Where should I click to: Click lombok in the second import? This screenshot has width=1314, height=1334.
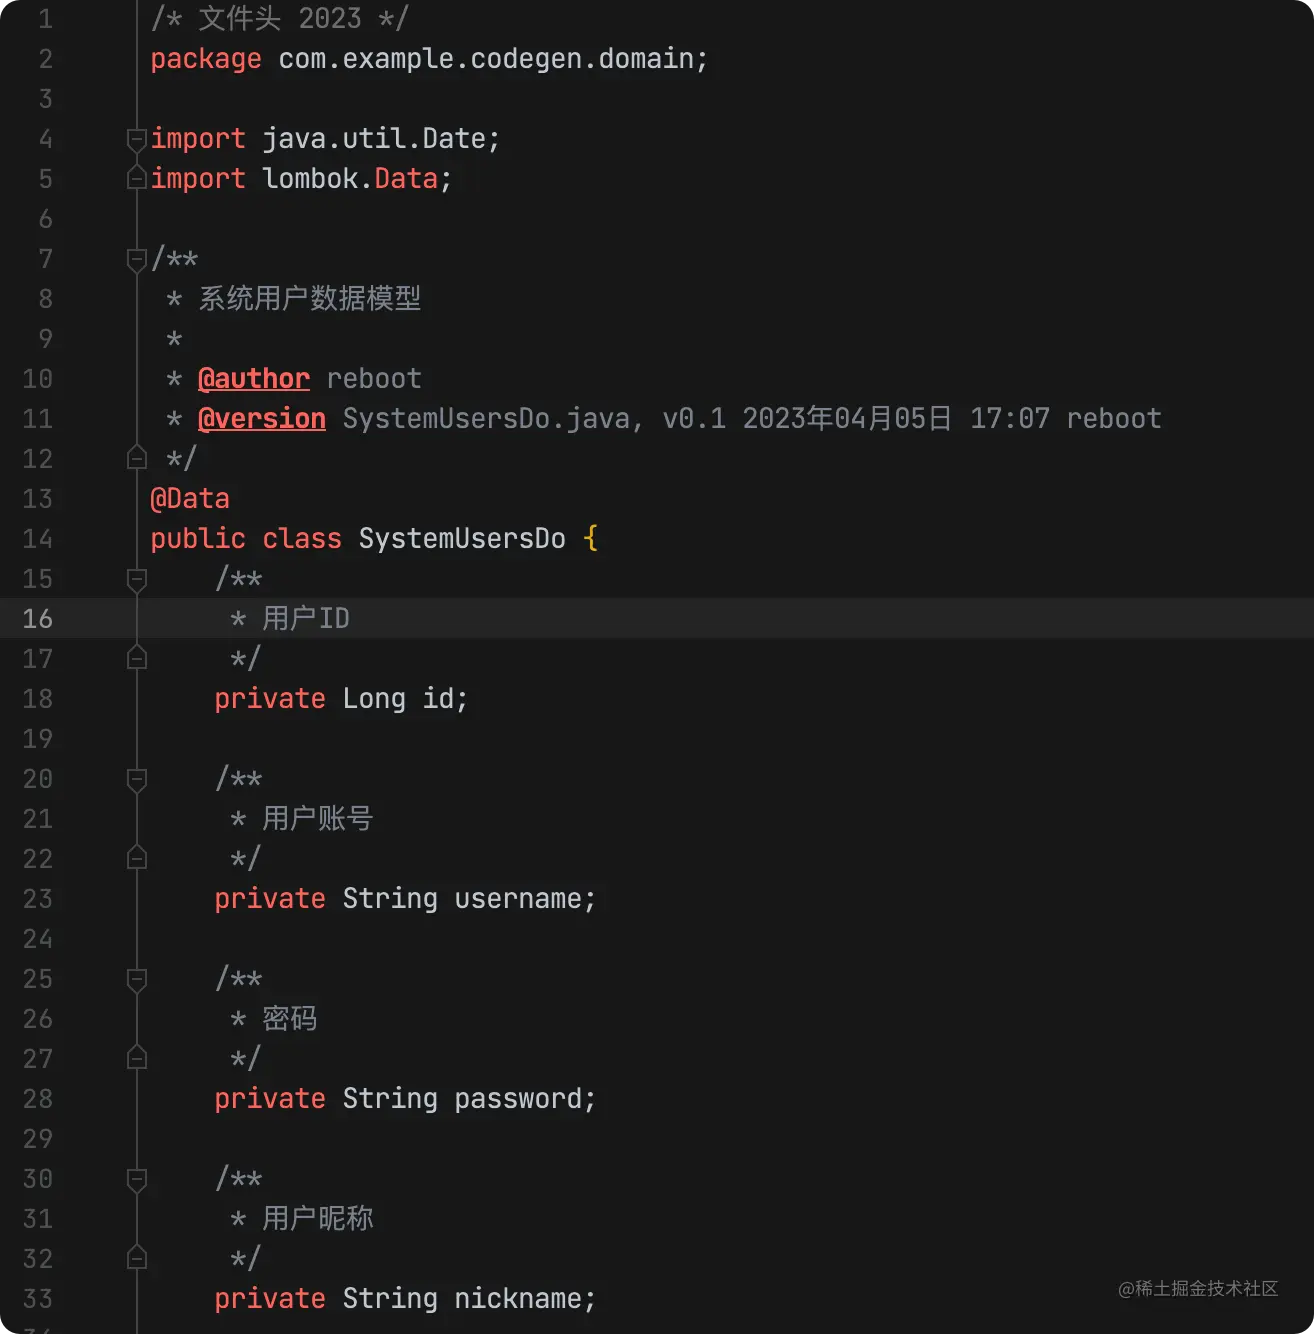click(310, 179)
